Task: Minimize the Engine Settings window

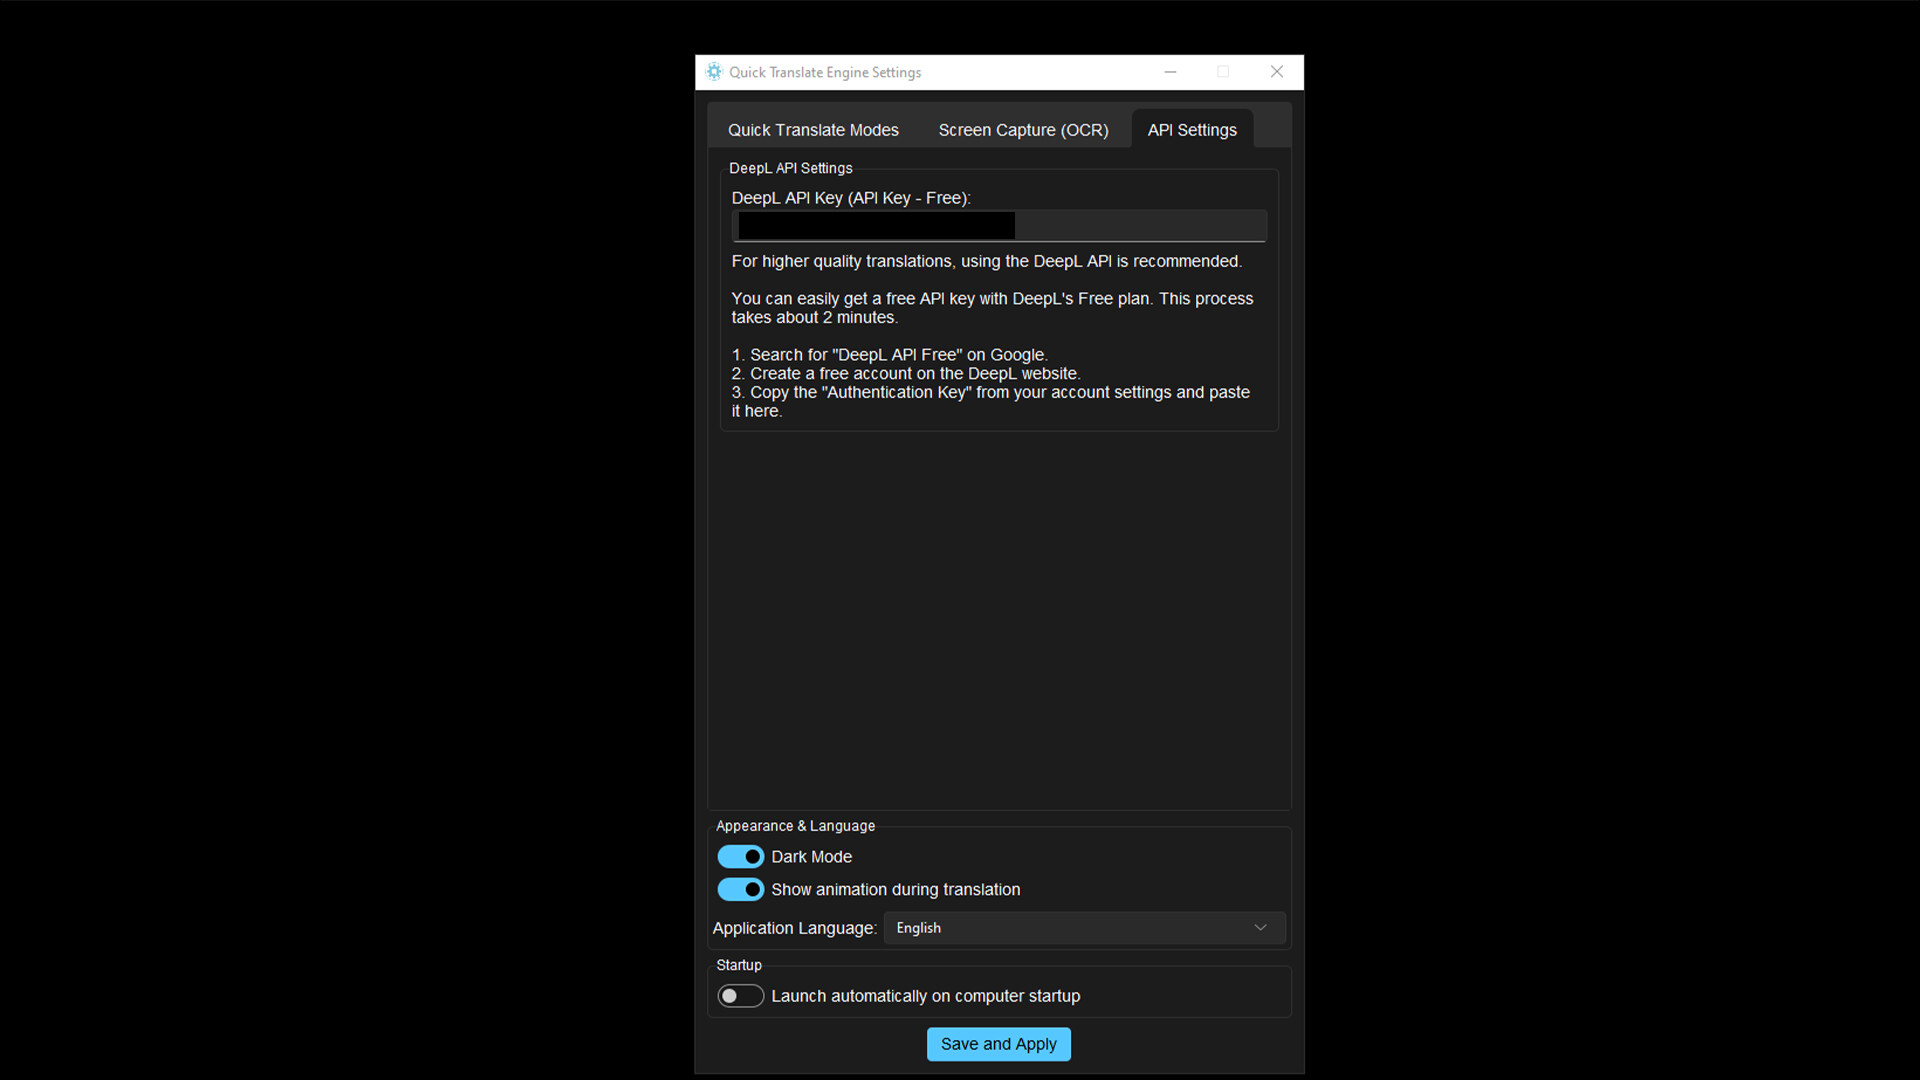Action: (1170, 72)
